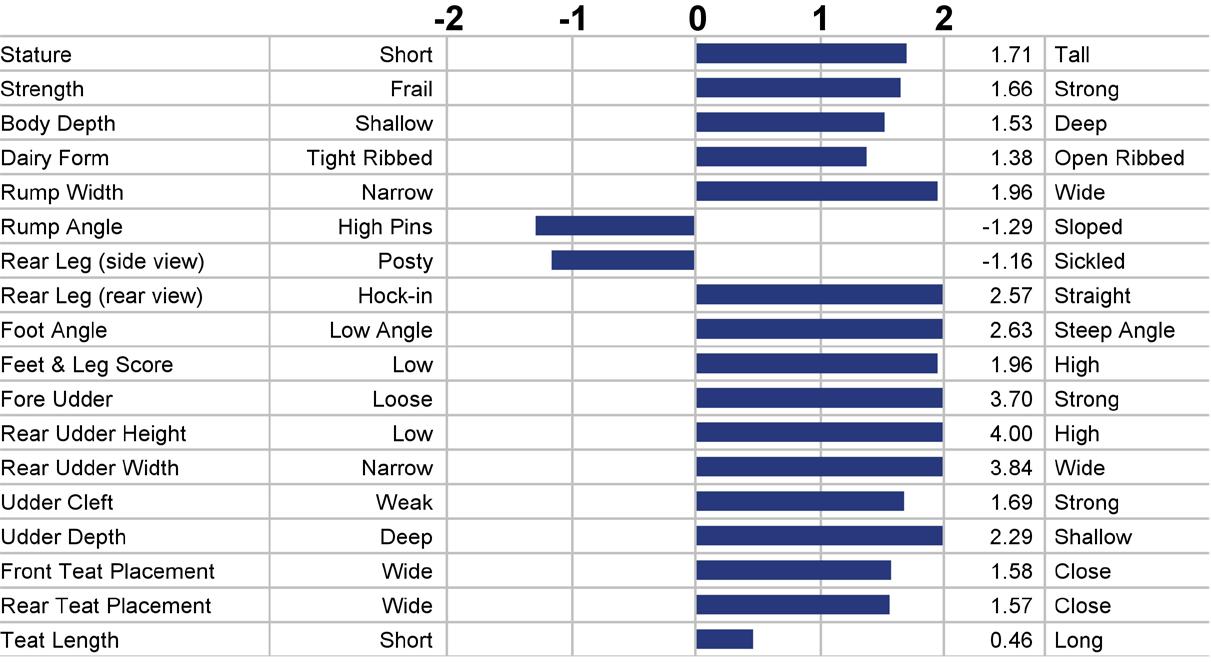Viewport: 1211px width, 662px height.
Task: Select the Udder Depth bar
Action: click(820, 536)
